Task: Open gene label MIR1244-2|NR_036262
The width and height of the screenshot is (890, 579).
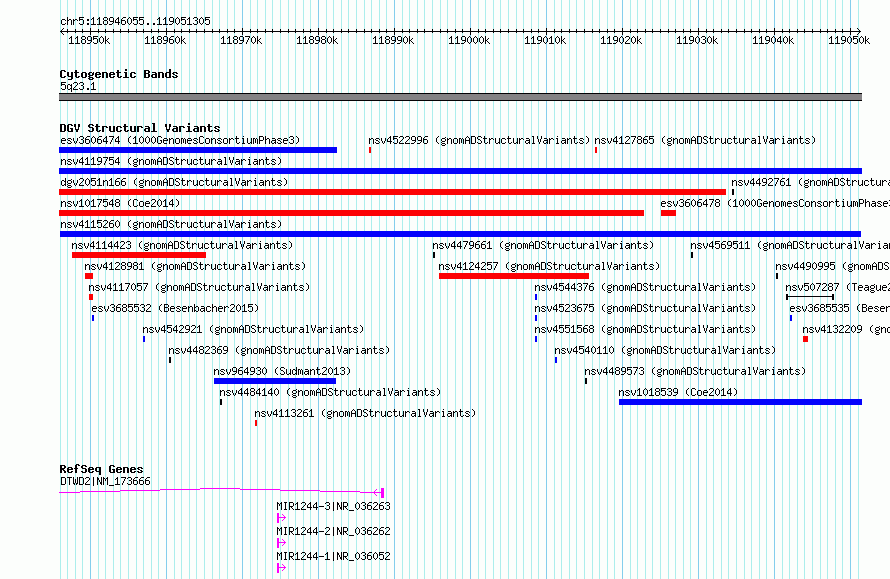Action: [333, 531]
